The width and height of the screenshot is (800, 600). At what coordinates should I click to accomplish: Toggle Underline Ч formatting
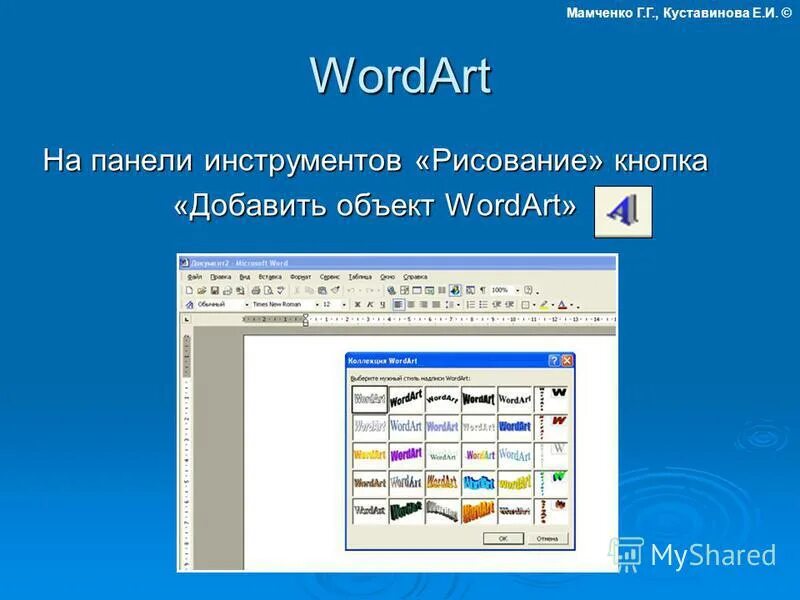(383, 305)
